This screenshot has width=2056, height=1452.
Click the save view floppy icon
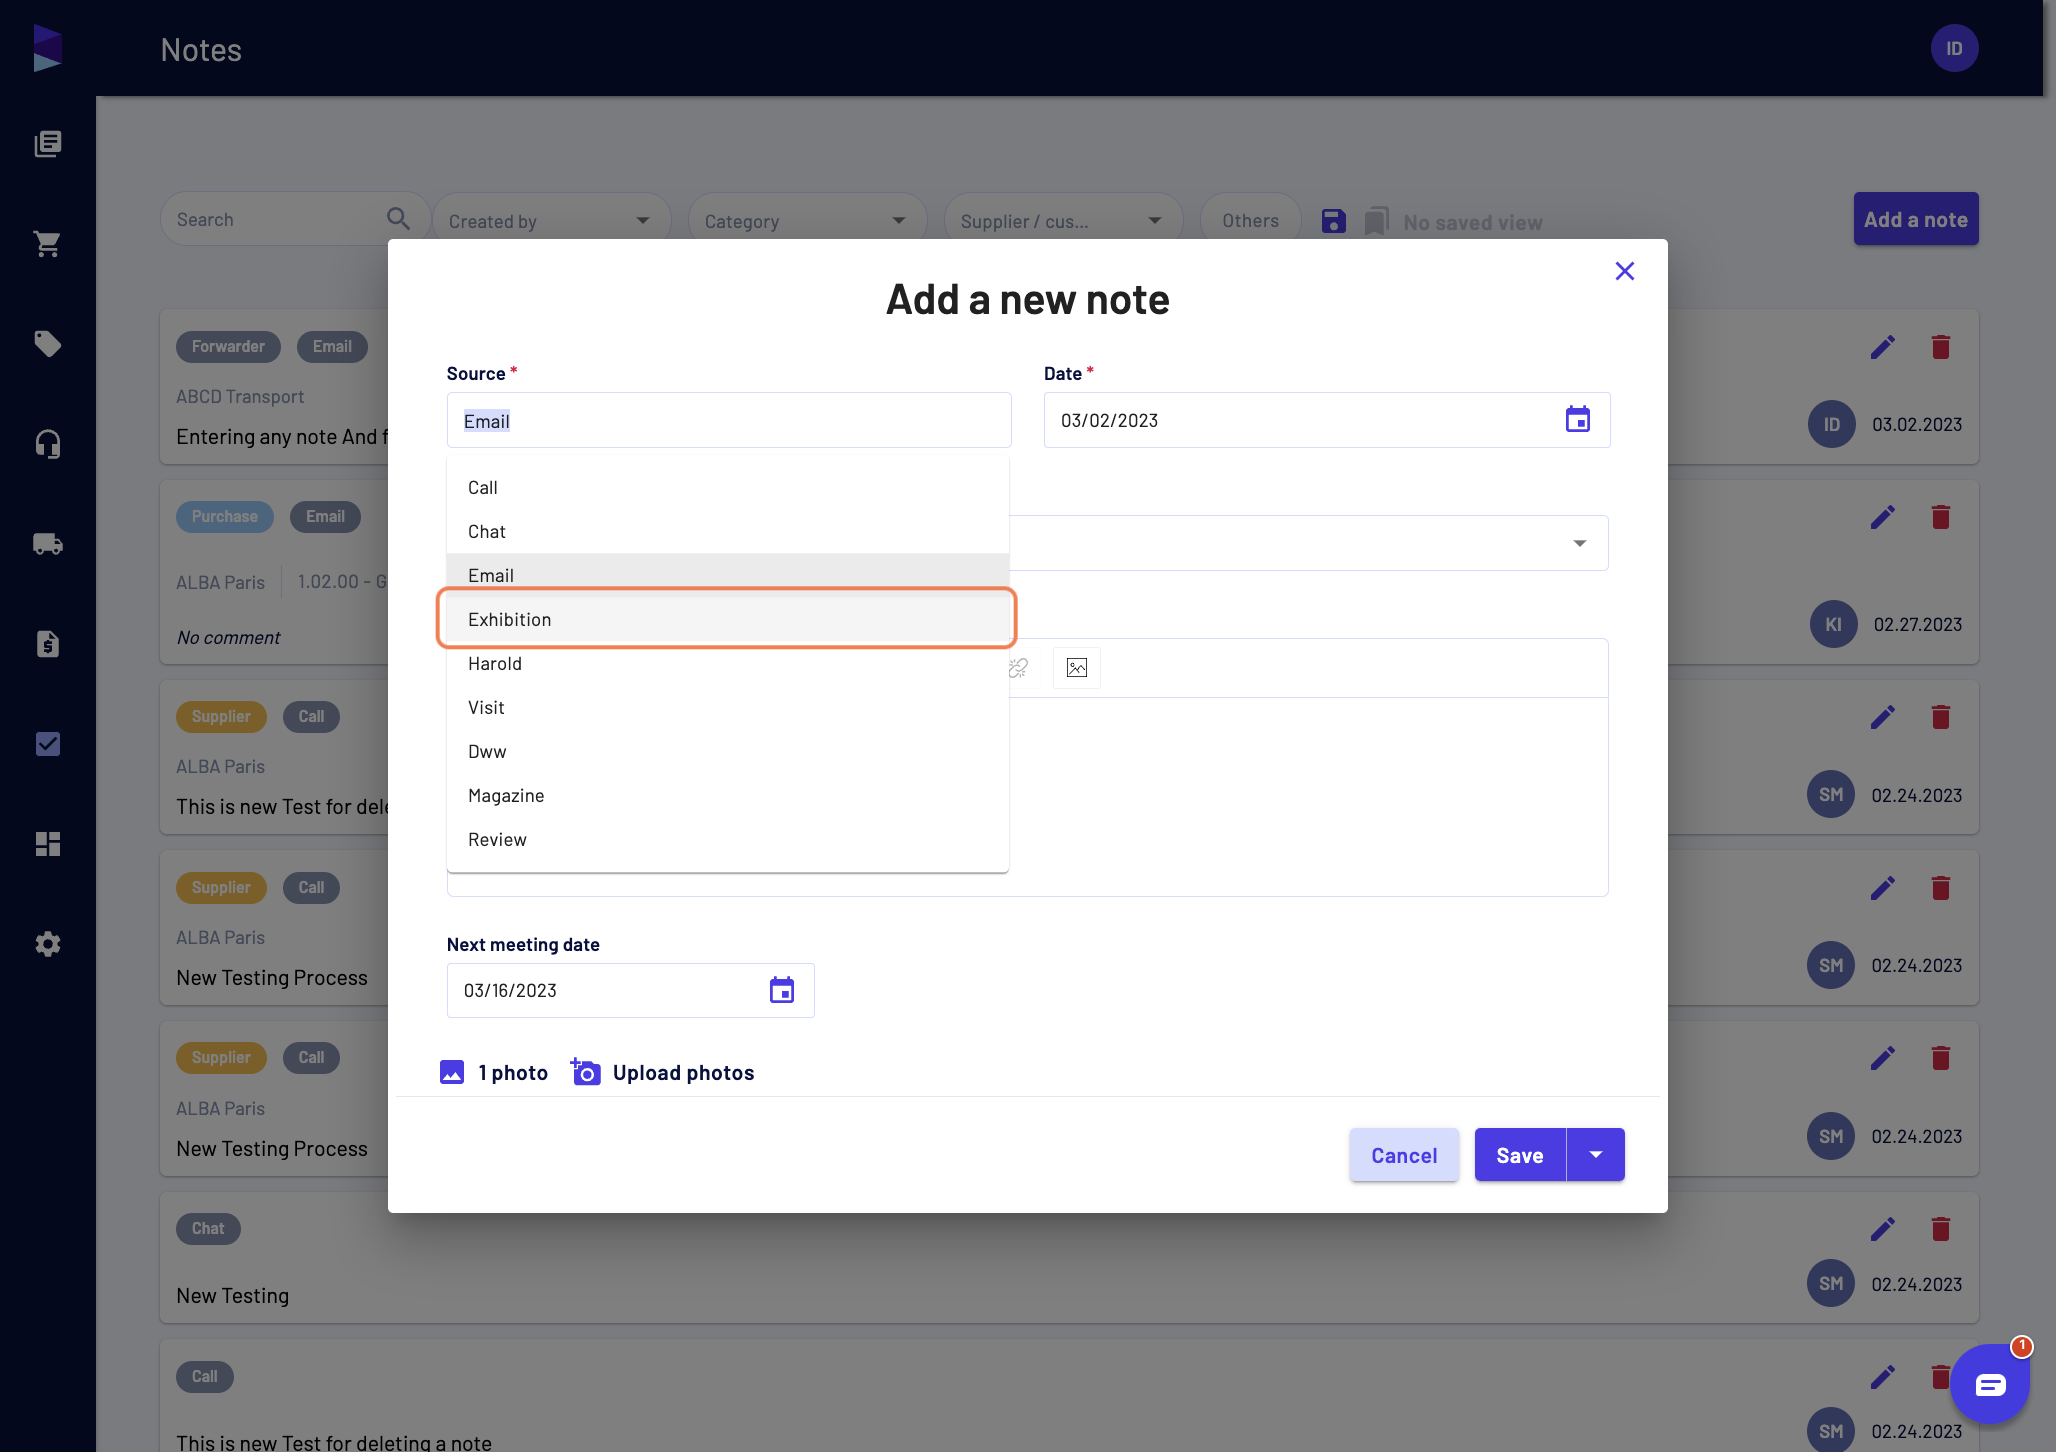click(x=1334, y=221)
